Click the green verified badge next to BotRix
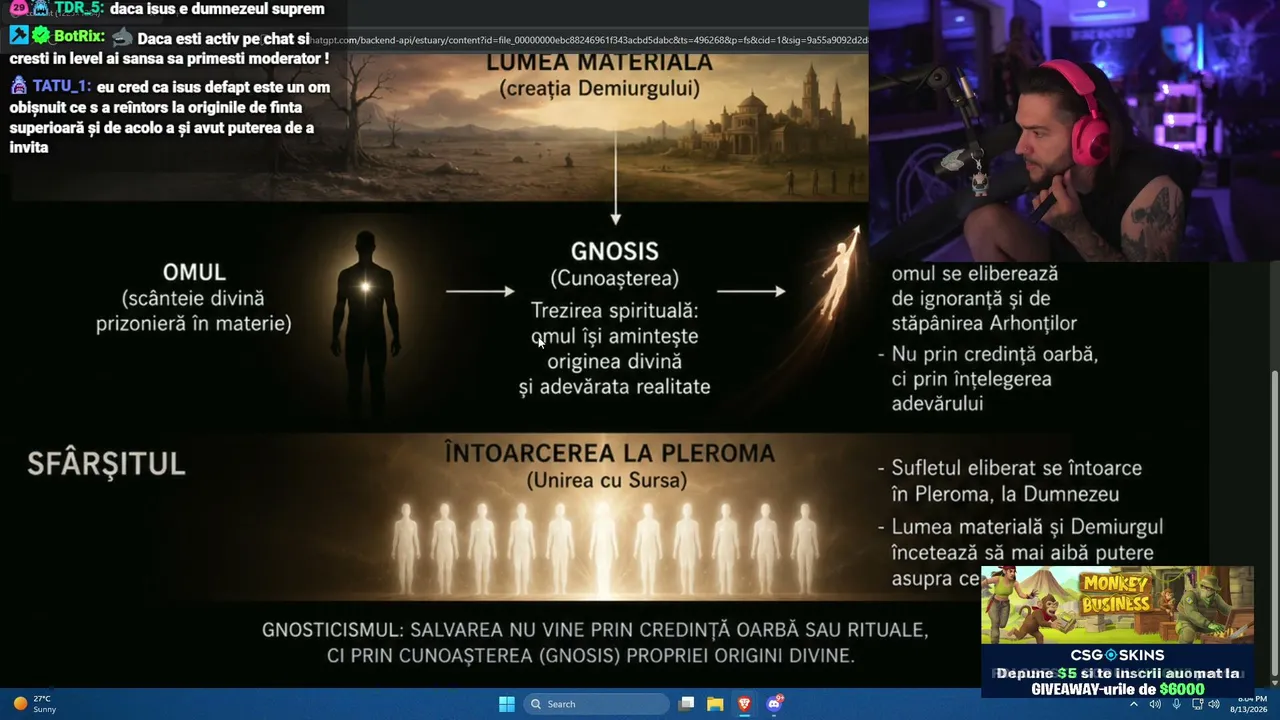 pyautogui.click(x=41, y=36)
